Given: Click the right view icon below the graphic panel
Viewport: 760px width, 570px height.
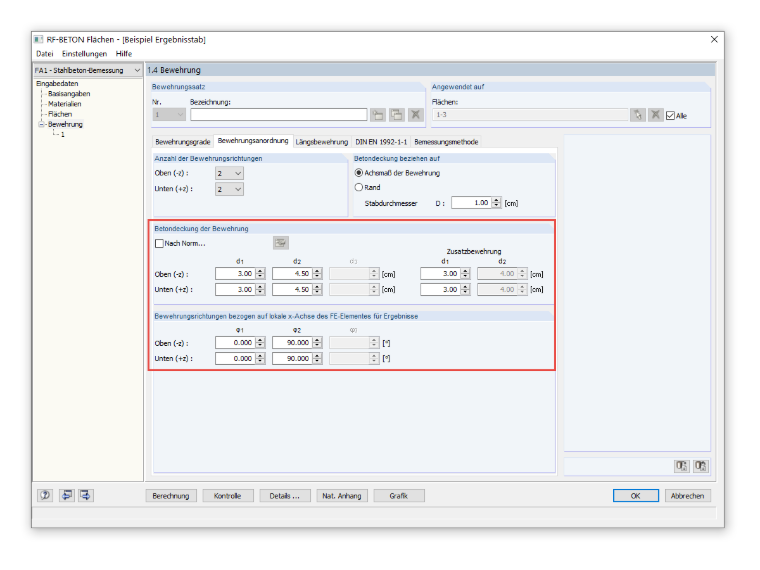Looking at the screenshot, I should 700,466.
